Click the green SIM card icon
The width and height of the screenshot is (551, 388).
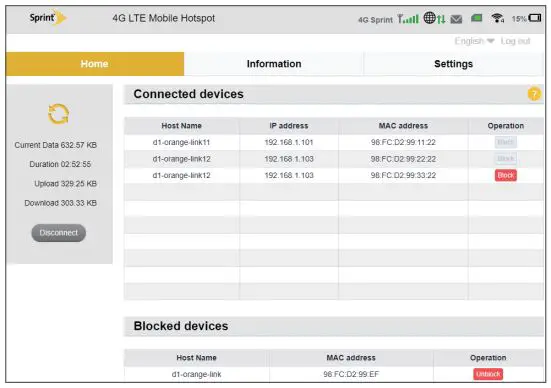point(476,17)
